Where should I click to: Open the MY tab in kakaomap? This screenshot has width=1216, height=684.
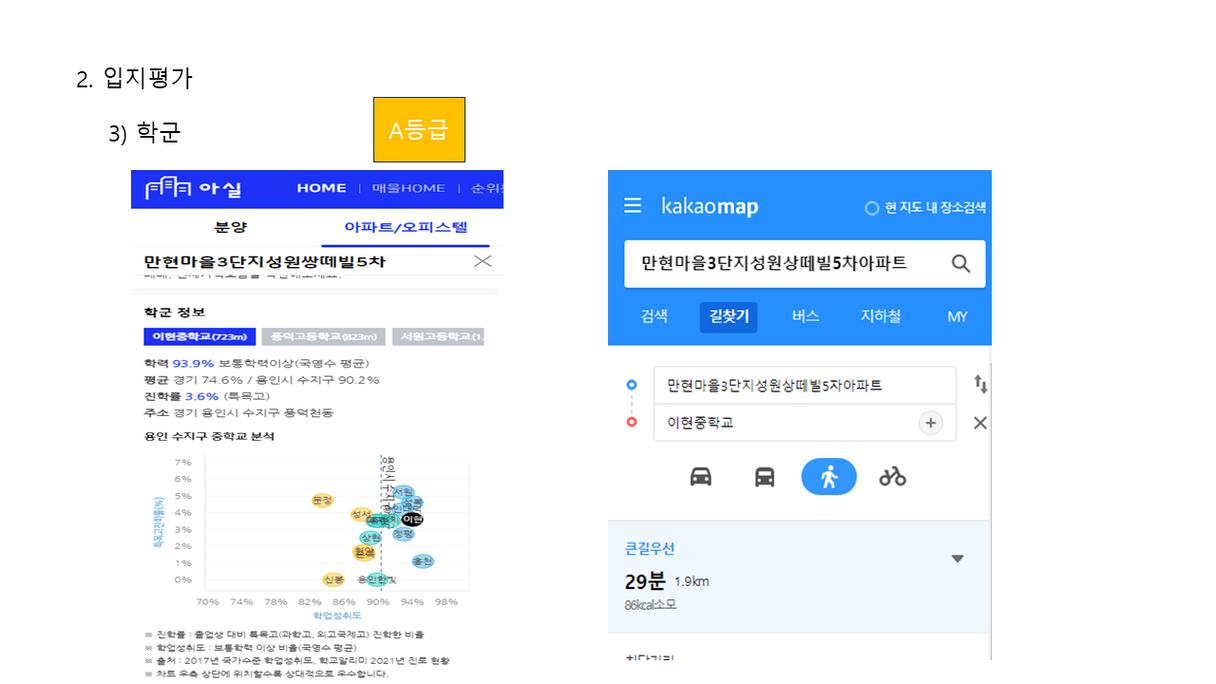point(958,316)
